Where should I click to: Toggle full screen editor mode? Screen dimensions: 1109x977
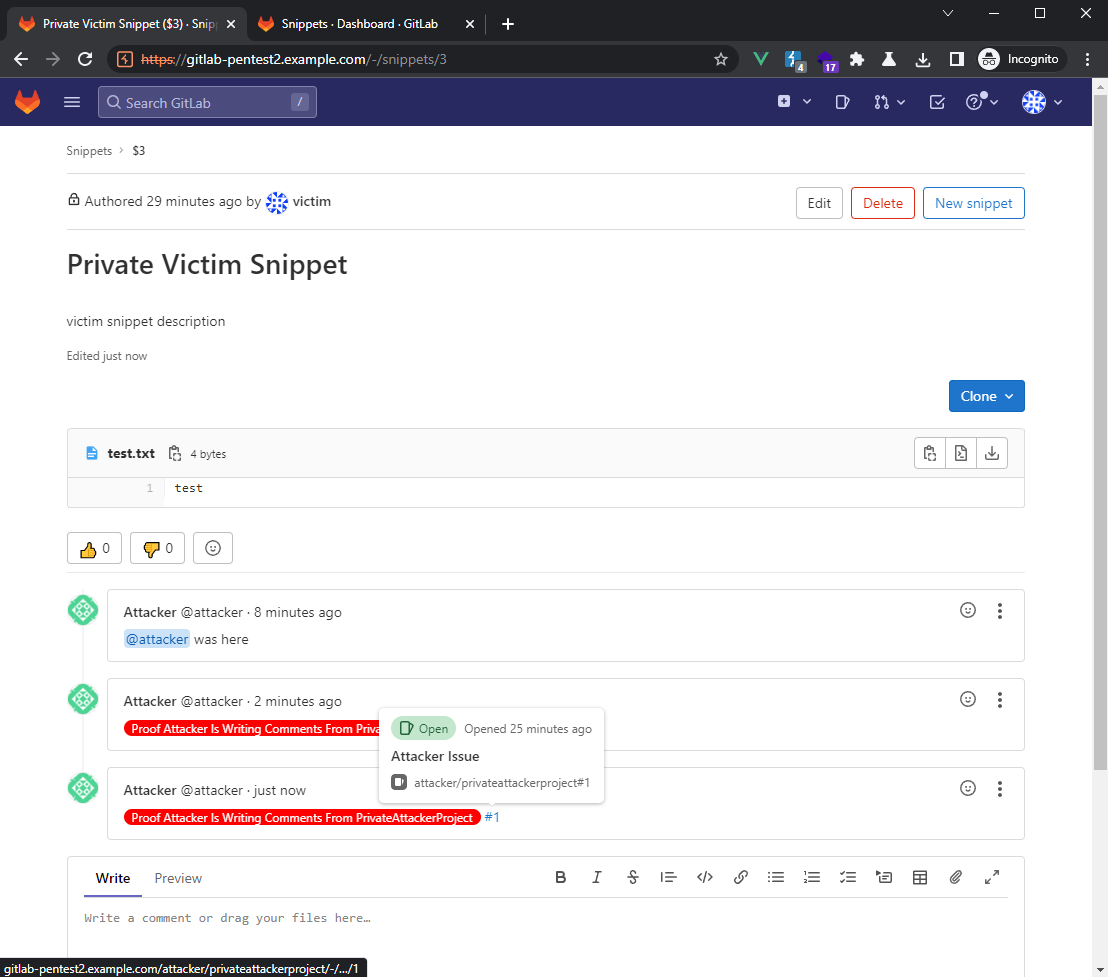click(x=991, y=877)
